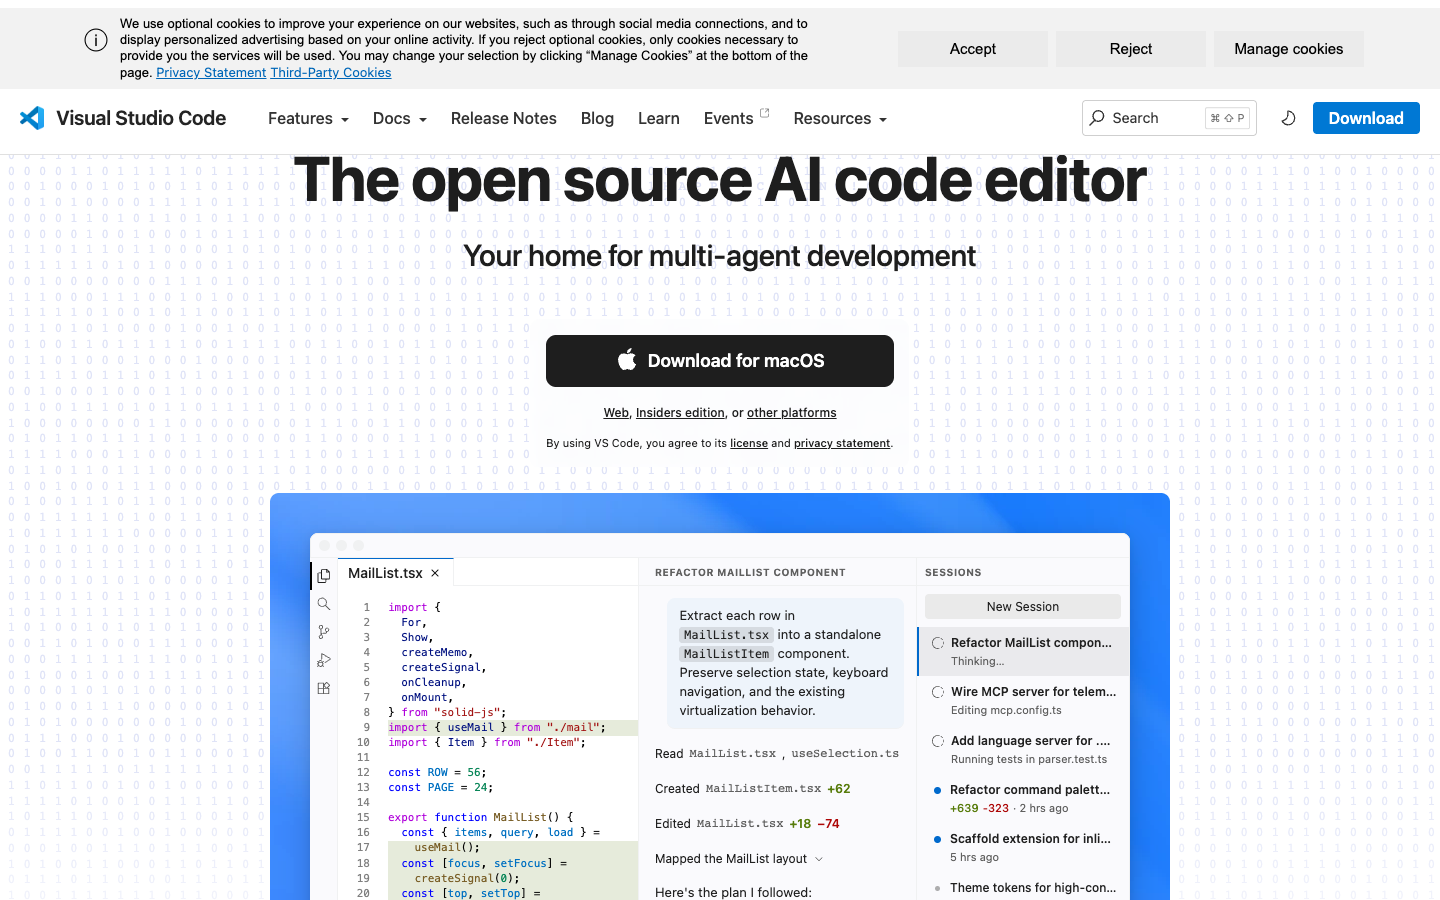Open the Extensions icon in activity bar
Image resolution: width=1440 pixels, height=900 pixels.
[x=324, y=688]
